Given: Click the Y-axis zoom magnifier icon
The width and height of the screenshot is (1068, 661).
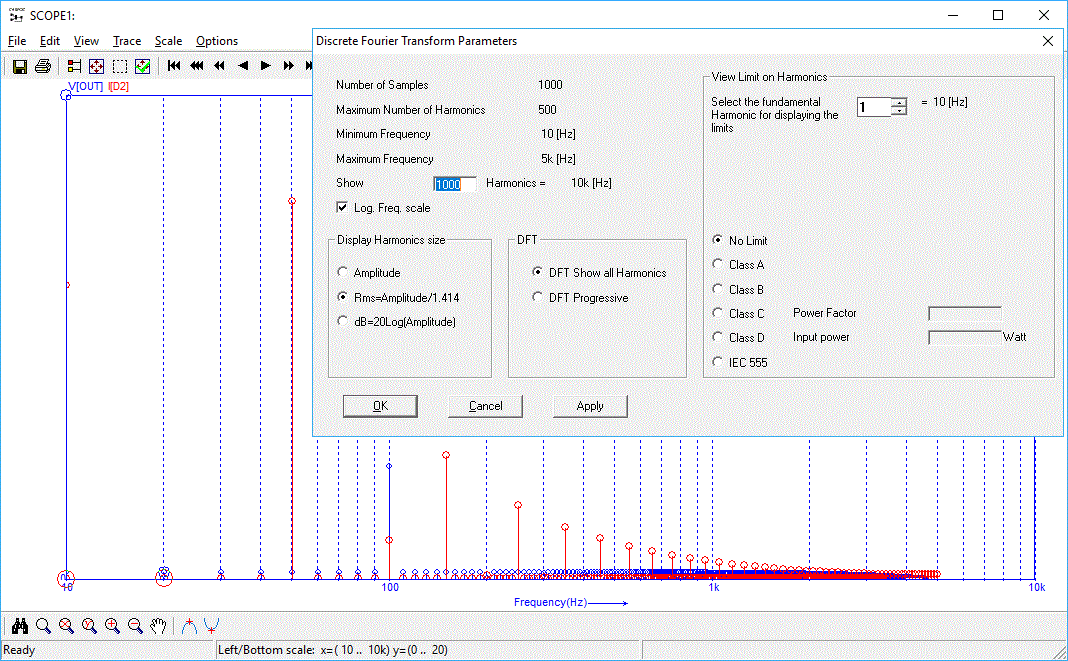Looking at the screenshot, I should click(89, 626).
